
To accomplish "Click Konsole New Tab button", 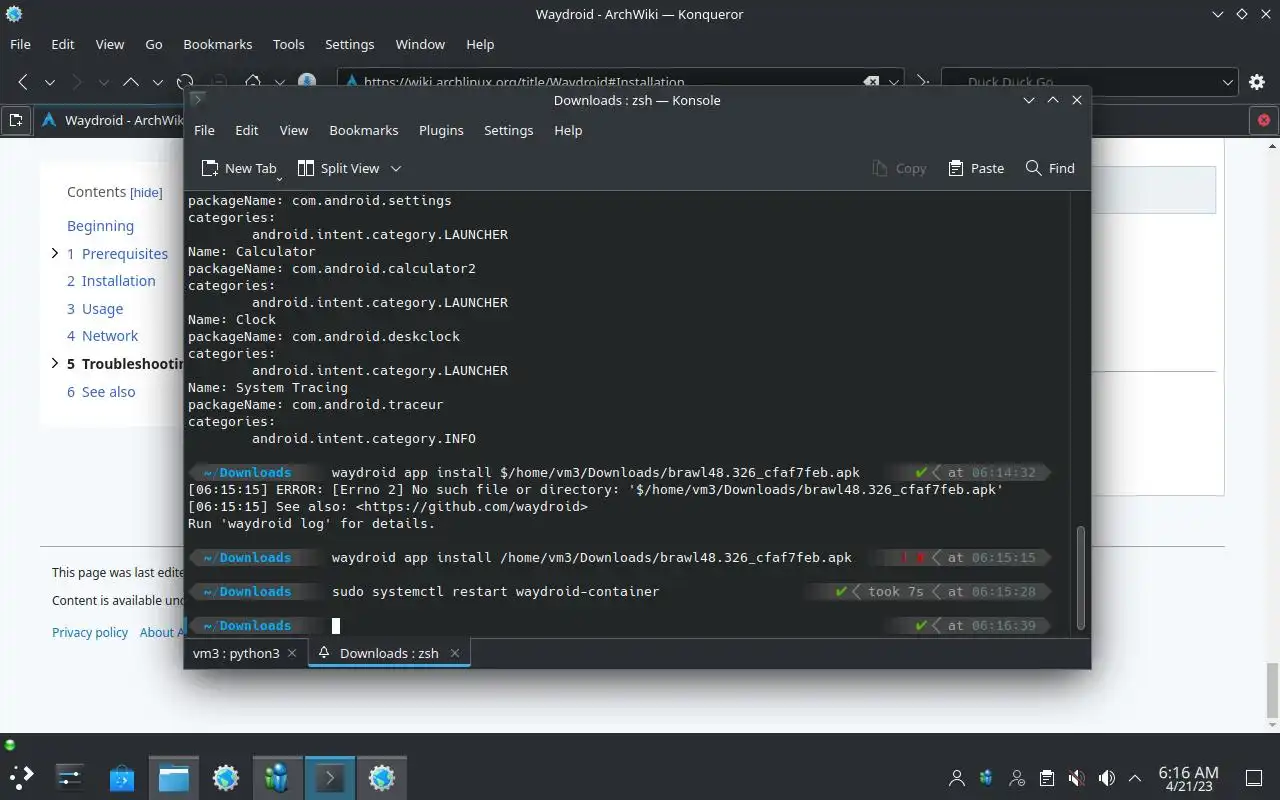I will pyautogui.click(x=239, y=168).
